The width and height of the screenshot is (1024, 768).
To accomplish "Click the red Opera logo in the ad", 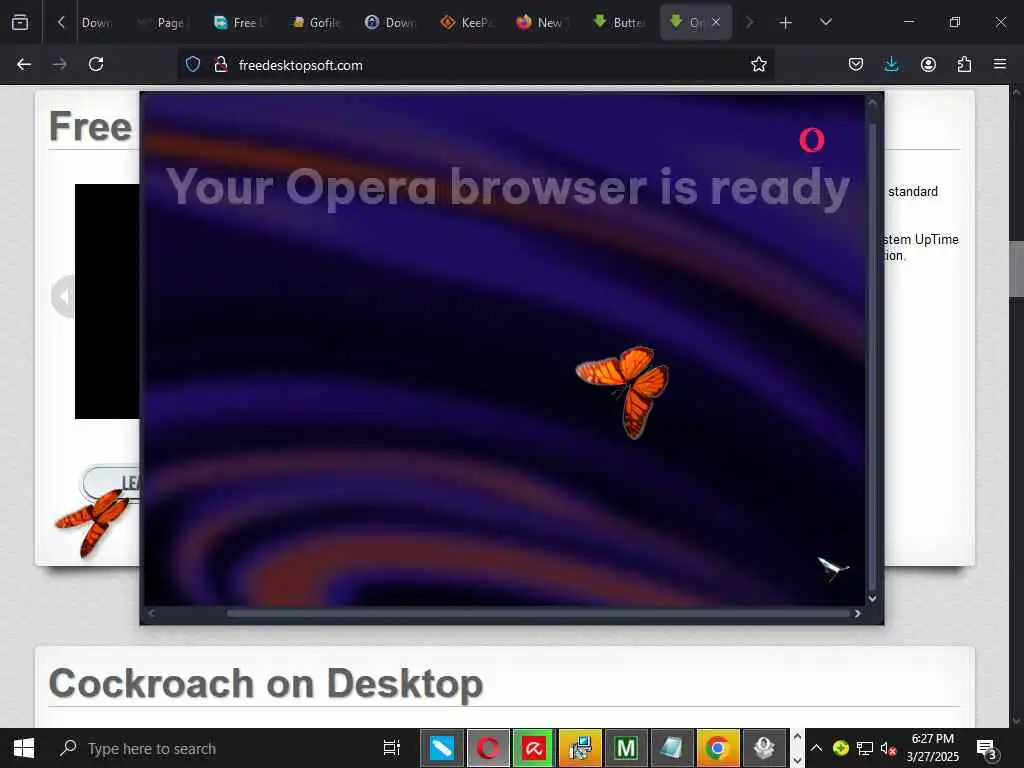I will point(812,140).
